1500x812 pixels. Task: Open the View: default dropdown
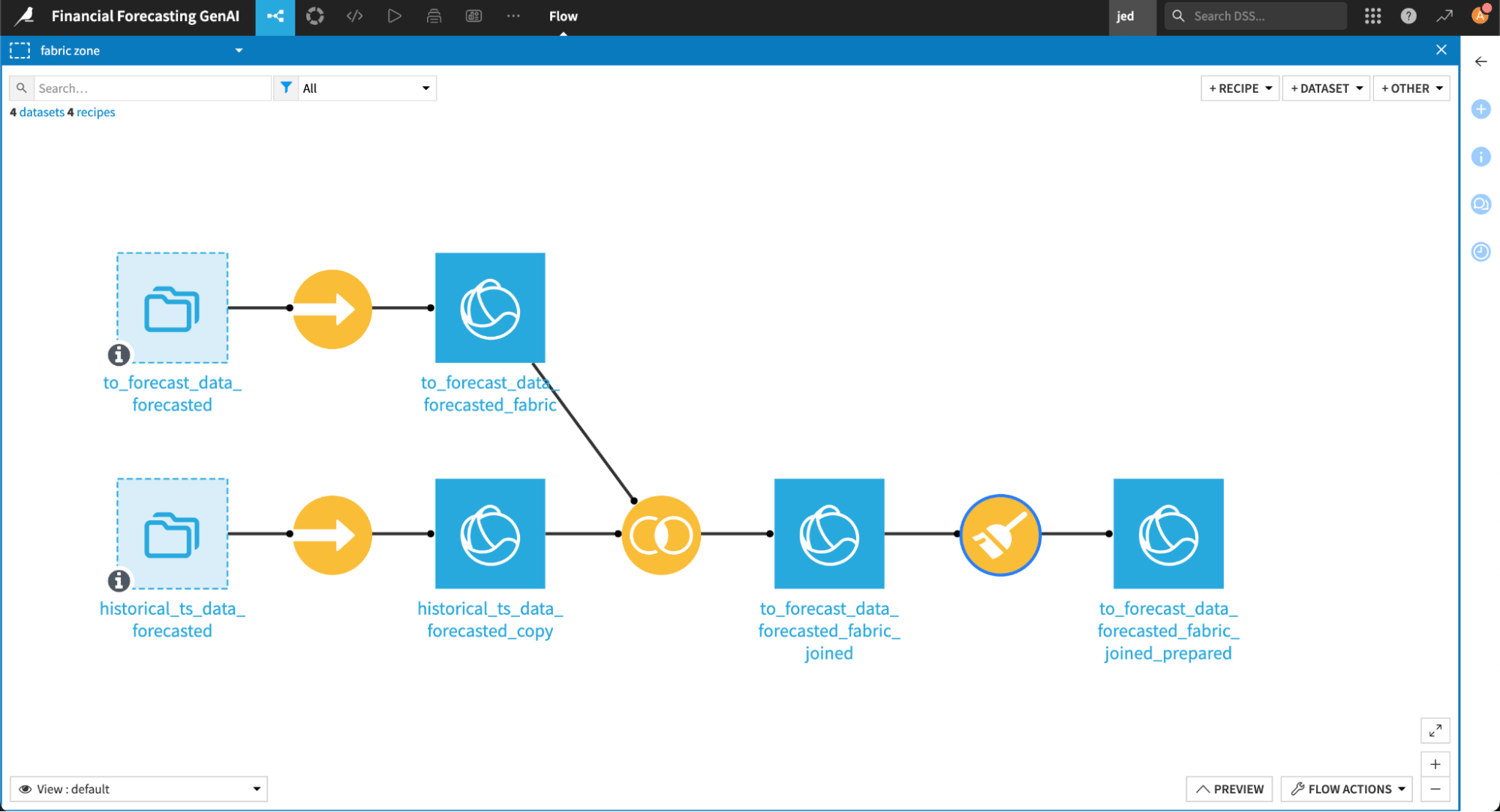click(x=139, y=788)
